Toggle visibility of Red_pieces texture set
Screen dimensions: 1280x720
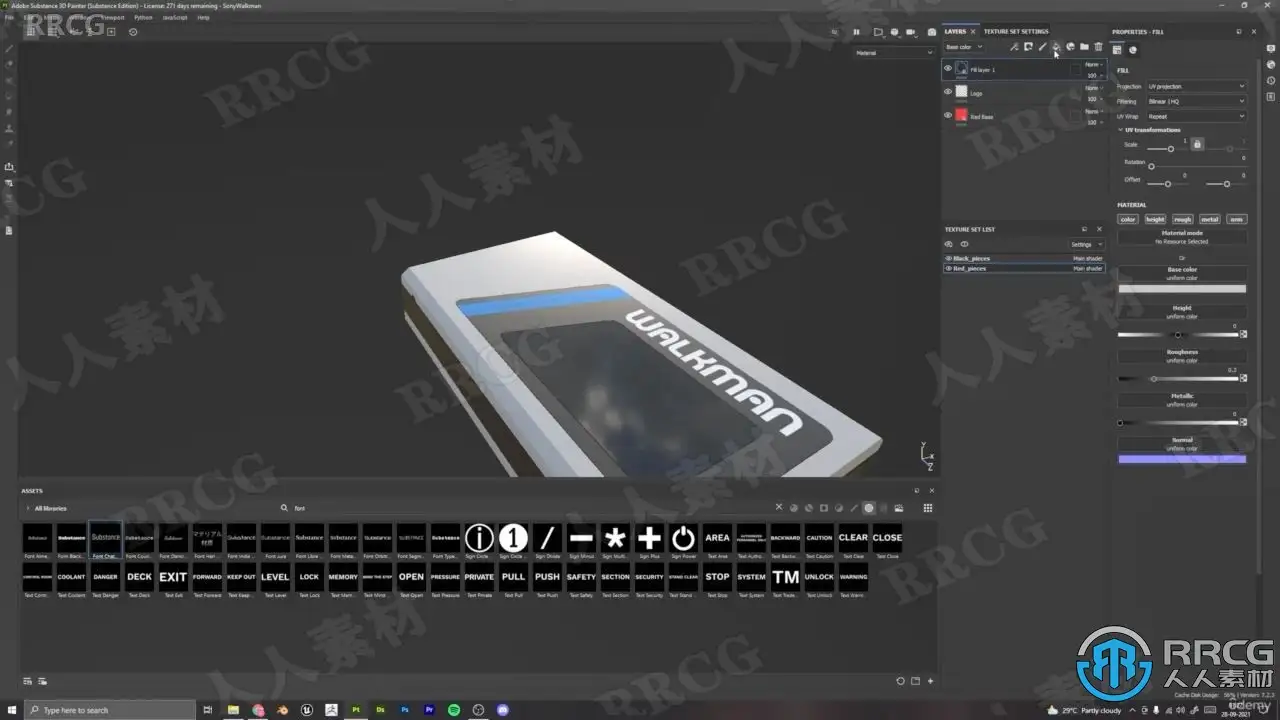(949, 268)
